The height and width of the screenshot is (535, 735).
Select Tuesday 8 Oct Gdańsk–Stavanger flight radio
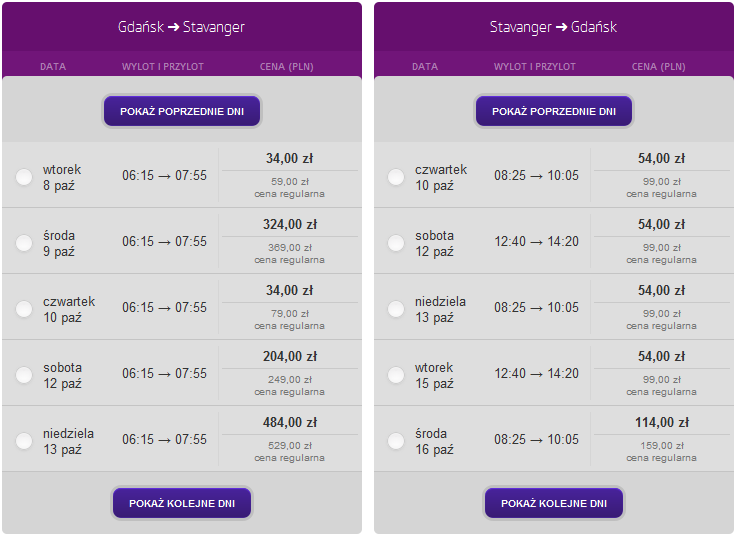(24, 177)
